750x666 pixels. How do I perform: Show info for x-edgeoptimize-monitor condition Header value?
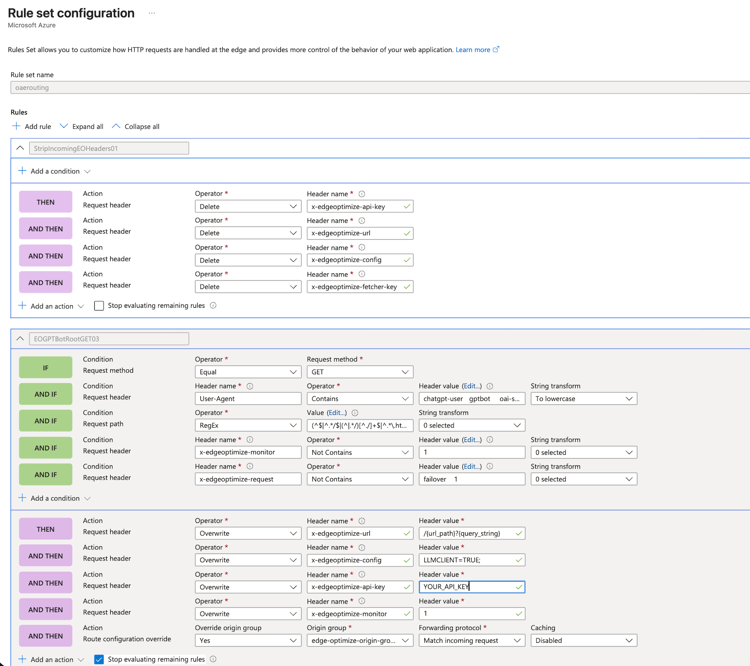(490, 440)
